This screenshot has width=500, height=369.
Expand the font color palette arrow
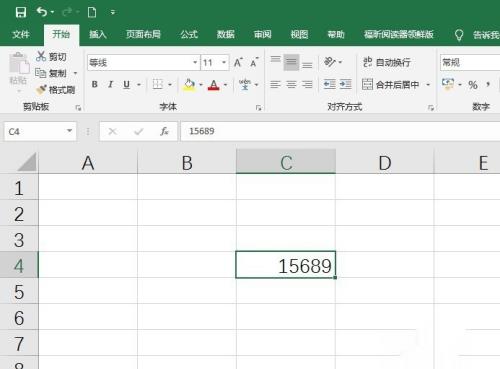click(x=226, y=85)
